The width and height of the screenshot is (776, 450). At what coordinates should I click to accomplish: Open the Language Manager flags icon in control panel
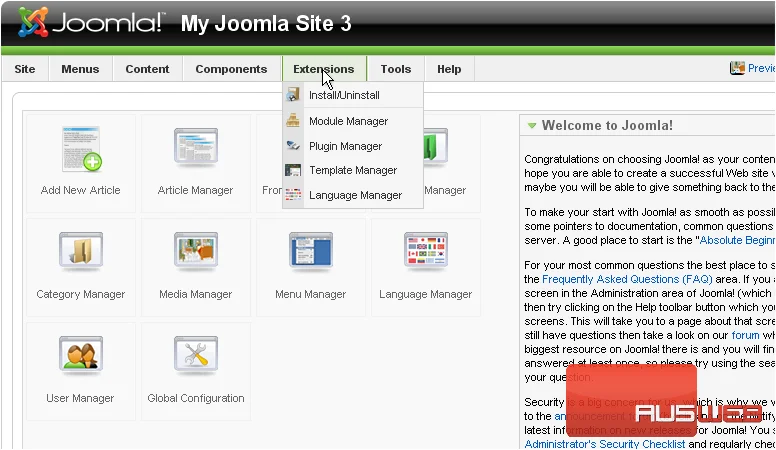coord(426,250)
